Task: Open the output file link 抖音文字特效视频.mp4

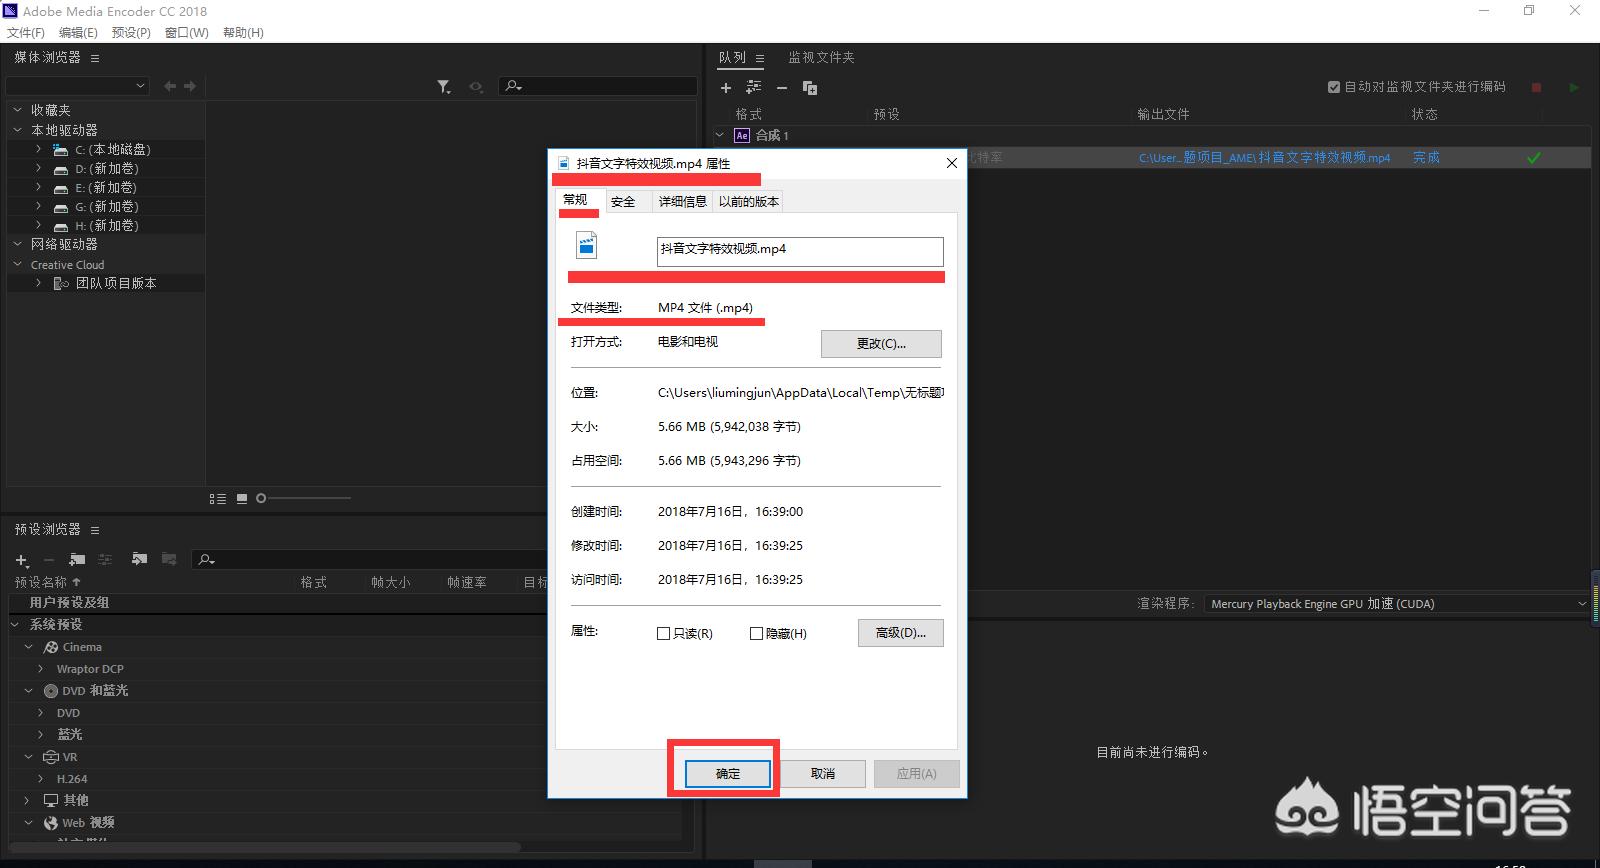Action: [x=1264, y=158]
